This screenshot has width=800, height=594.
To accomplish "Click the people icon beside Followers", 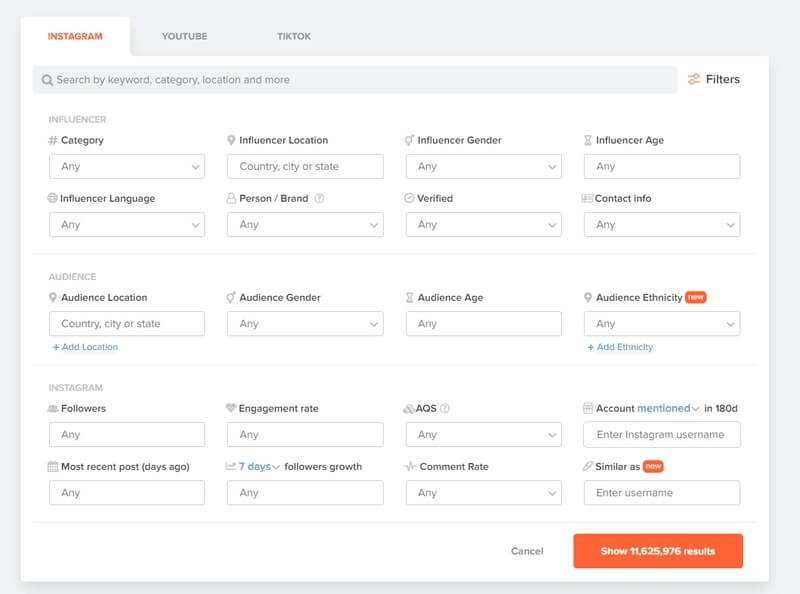I will pyautogui.click(x=53, y=408).
